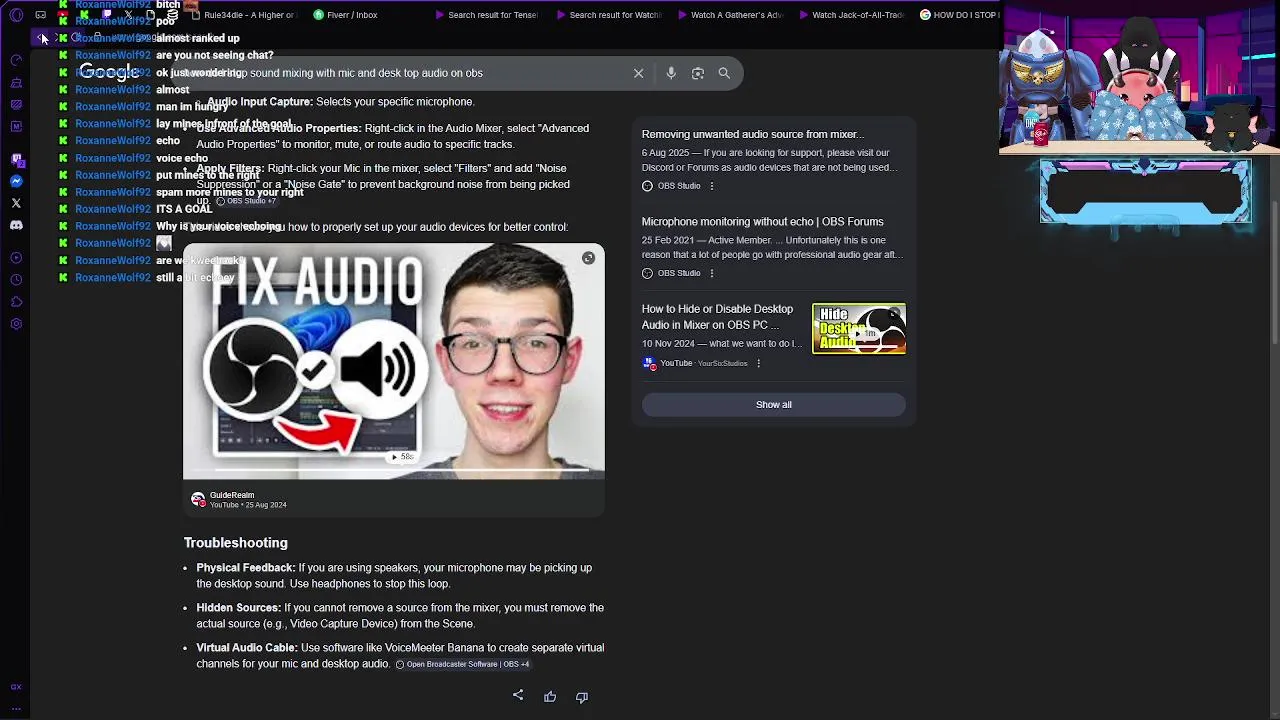Open the Fix Audio video thumbnail
Screen dimensions: 1280x720
click(394, 361)
